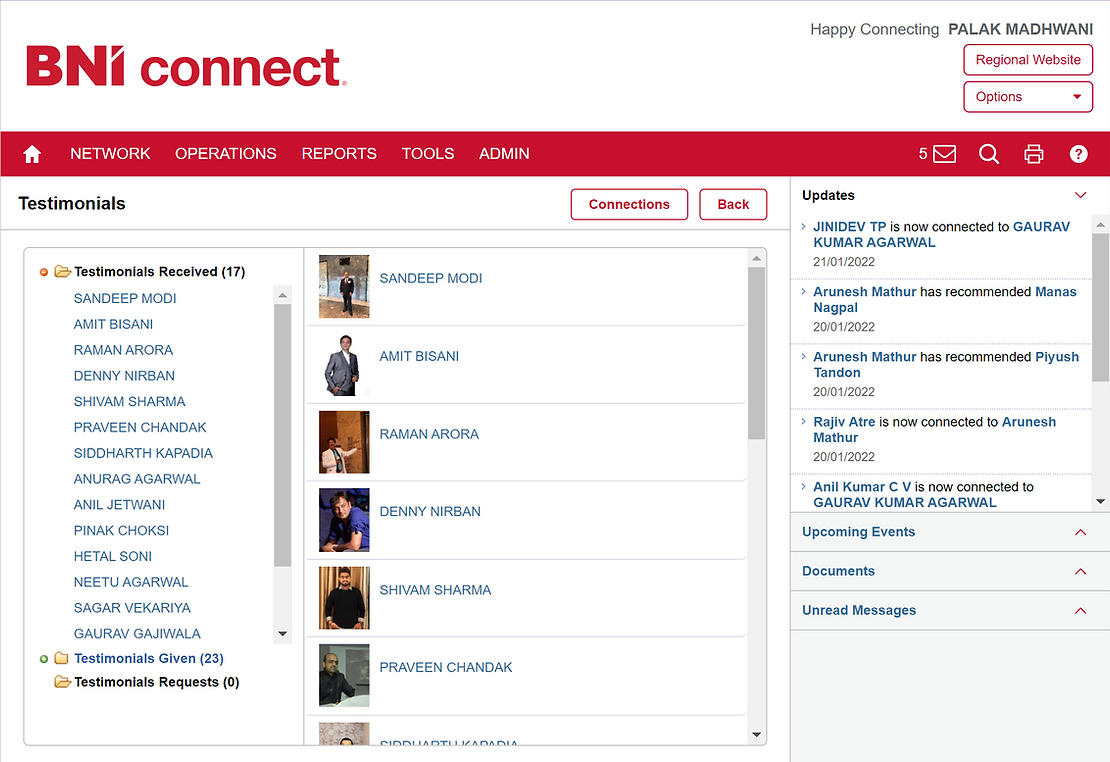Screen dimensions: 1110x762
Task: Click the Testimonials Received folder icon
Action: pyautogui.click(x=62, y=271)
